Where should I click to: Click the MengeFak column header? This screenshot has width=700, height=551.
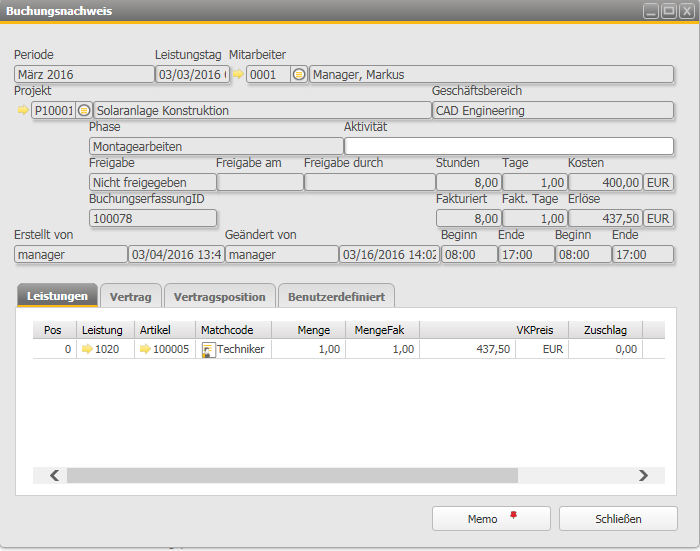click(x=382, y=330)
